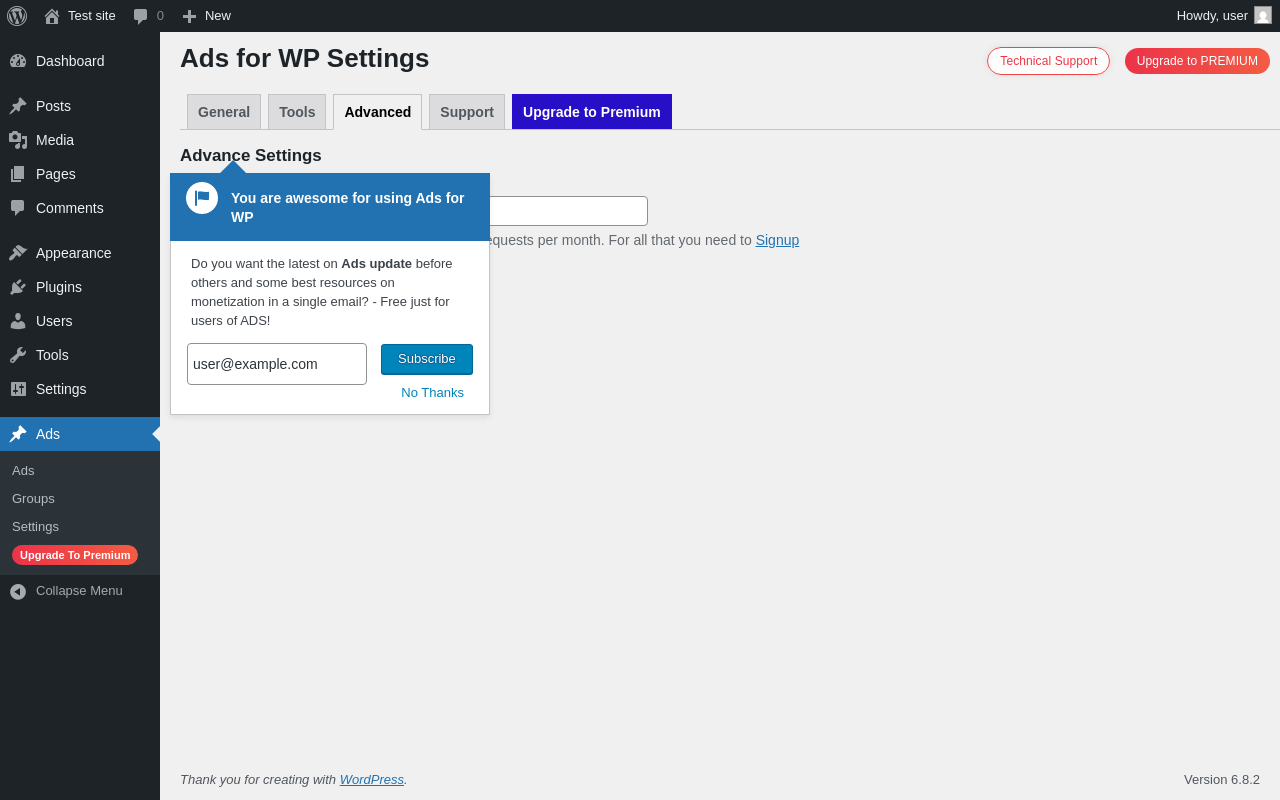The image size is (1280, 800).
Task: Switch to the Tools tab
Action: (x=297, y=112)
